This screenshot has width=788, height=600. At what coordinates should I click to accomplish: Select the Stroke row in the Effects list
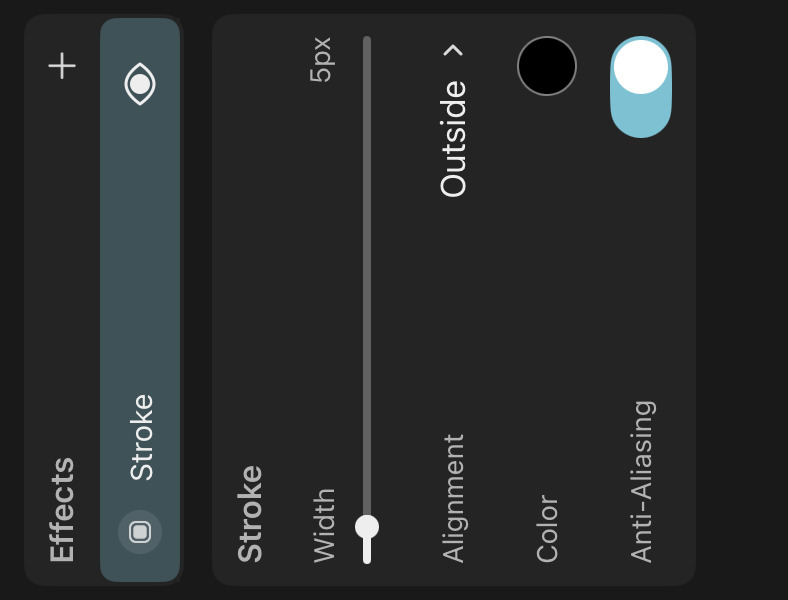click(140, 300)
